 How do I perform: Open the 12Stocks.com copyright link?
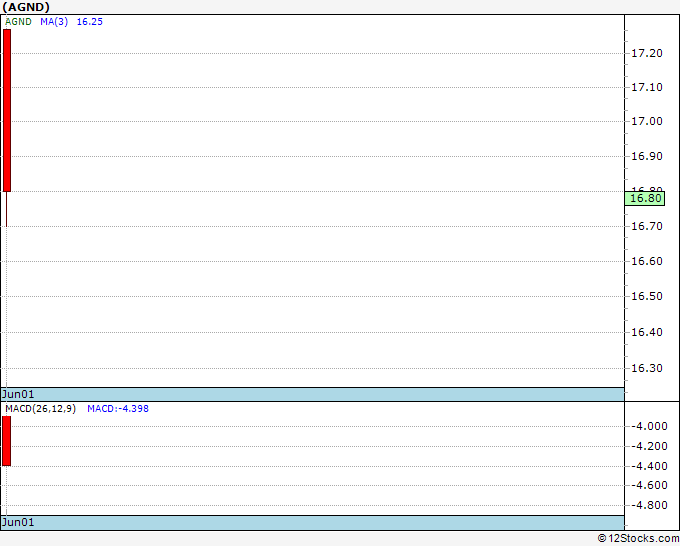pos(638,539)
